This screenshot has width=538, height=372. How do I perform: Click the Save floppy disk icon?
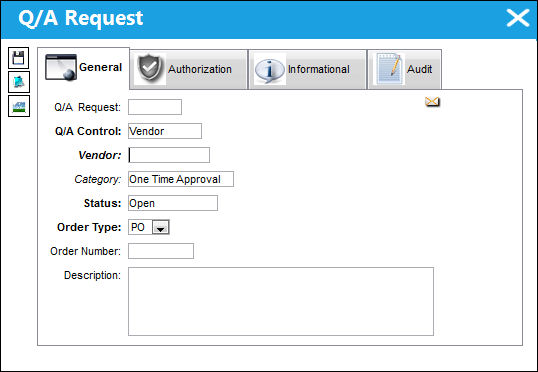pos(19,58)
